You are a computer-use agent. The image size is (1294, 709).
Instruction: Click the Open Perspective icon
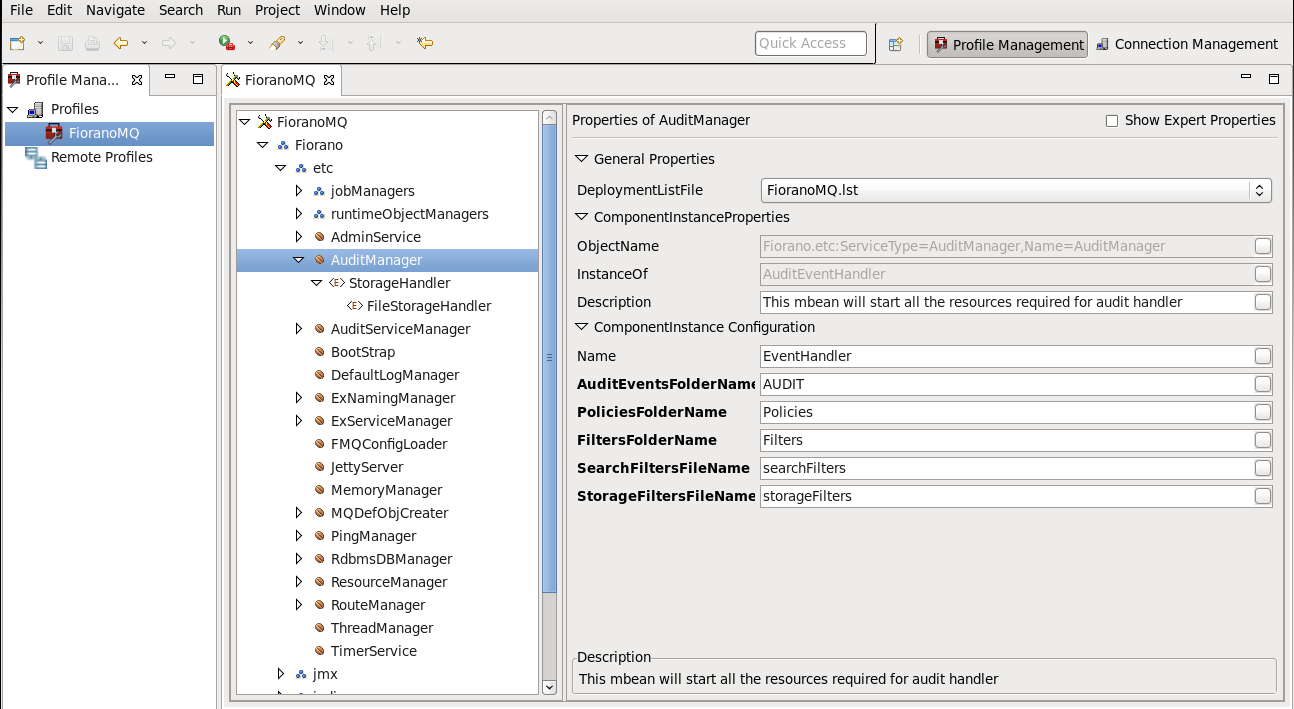896,44
